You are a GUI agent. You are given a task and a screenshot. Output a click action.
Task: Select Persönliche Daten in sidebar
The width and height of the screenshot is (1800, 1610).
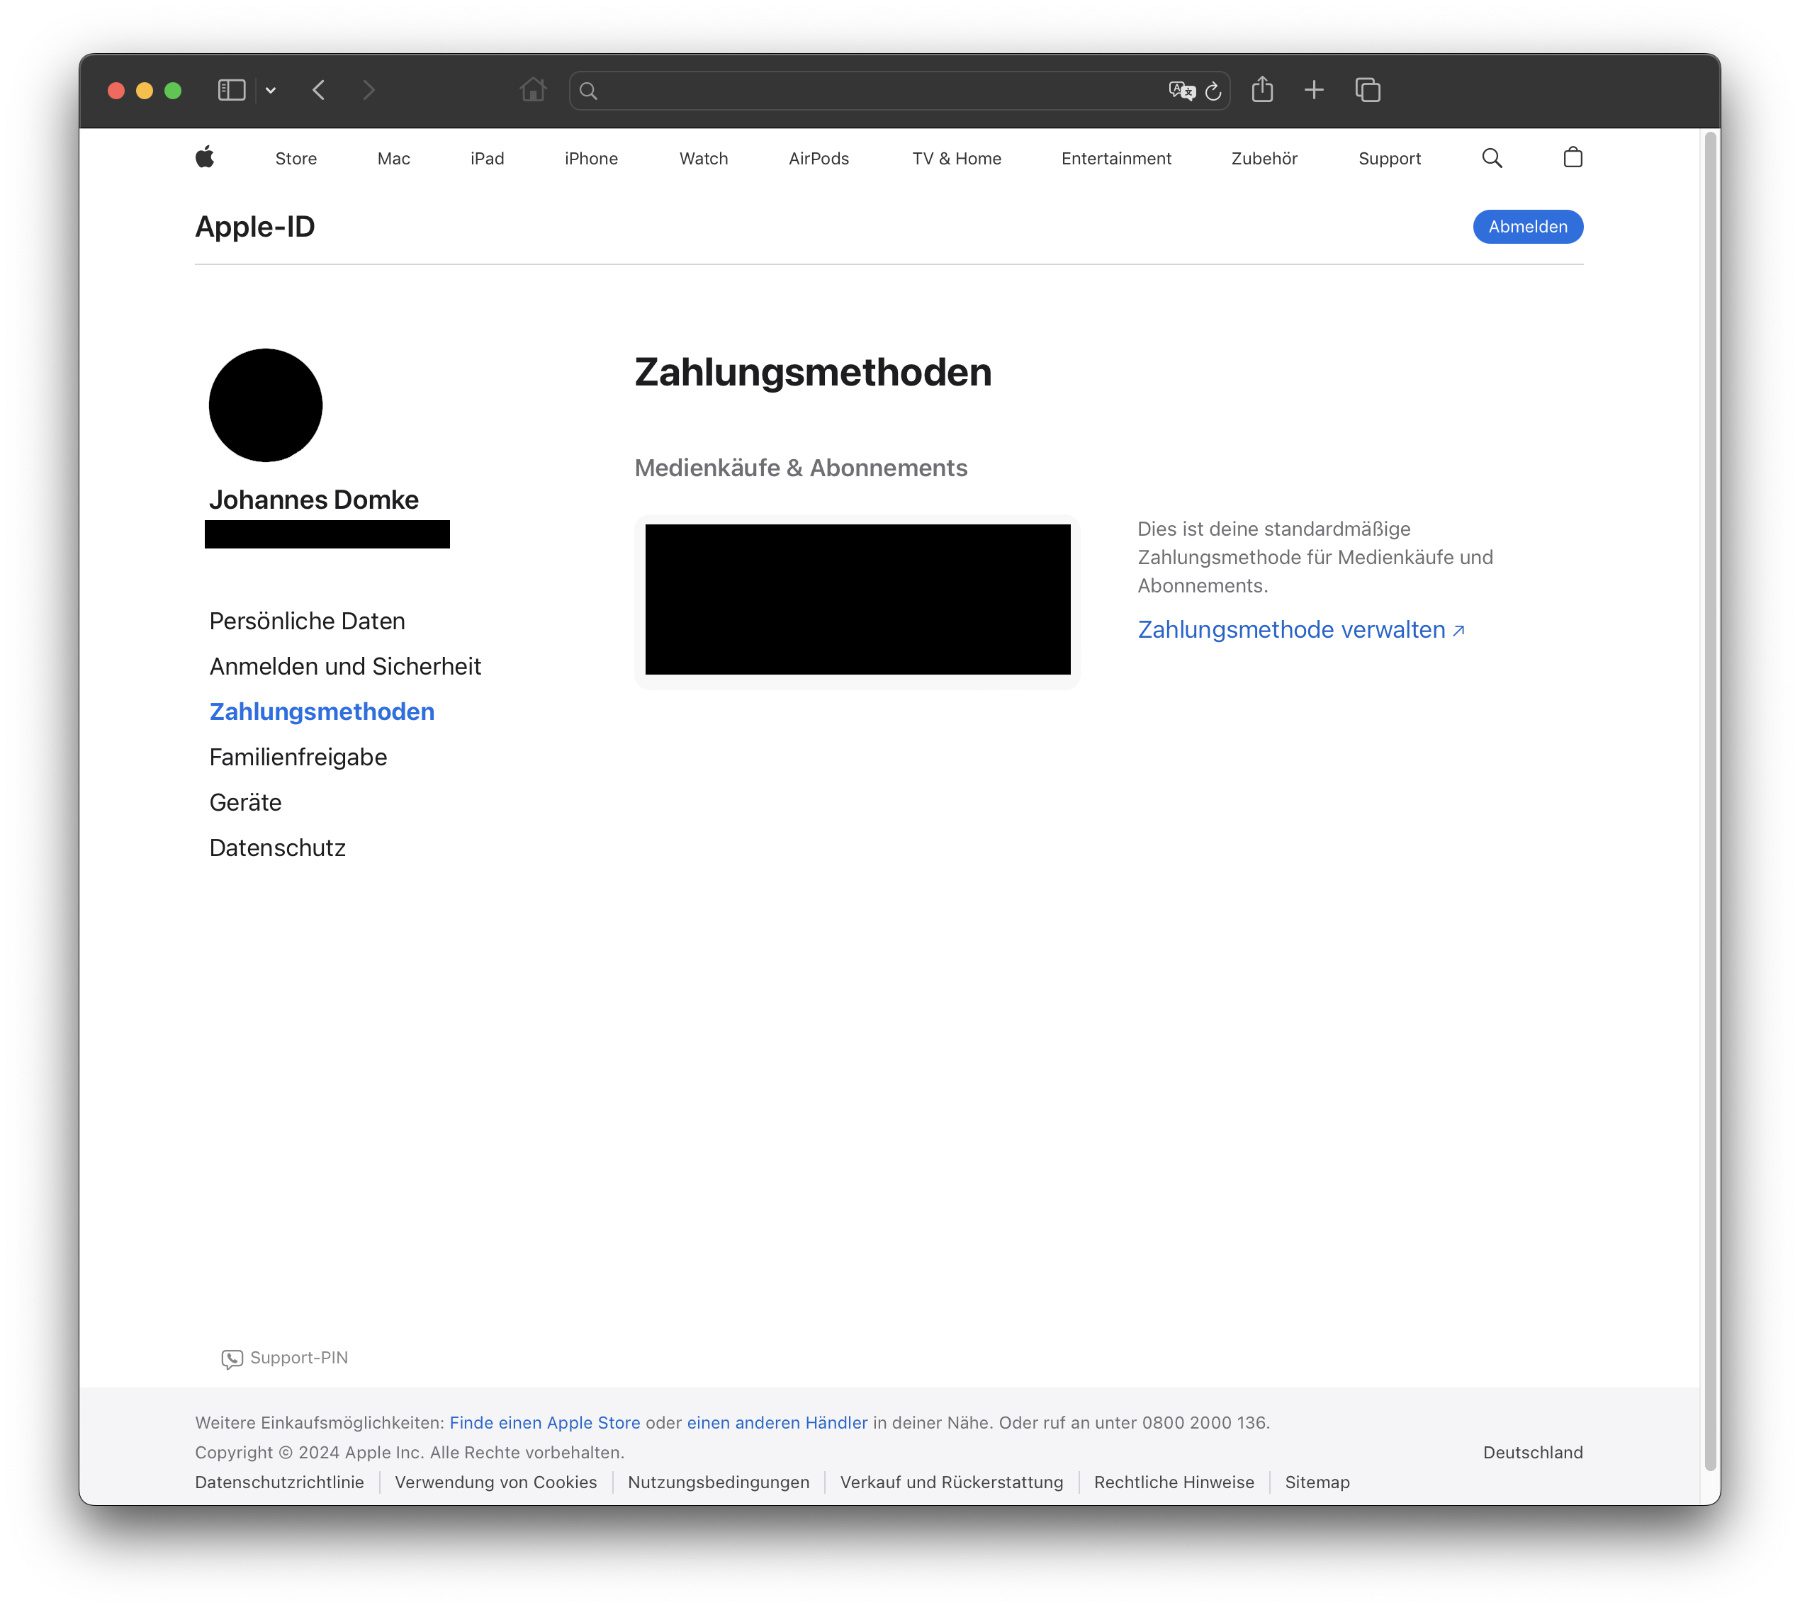point(307,621)
